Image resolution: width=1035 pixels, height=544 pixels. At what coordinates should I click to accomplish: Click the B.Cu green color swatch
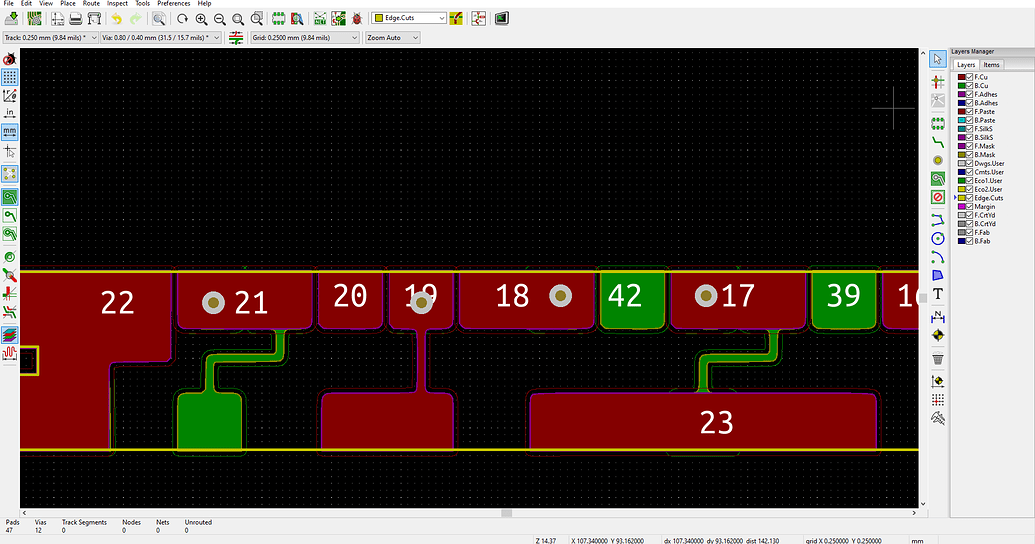pos(962,86)
